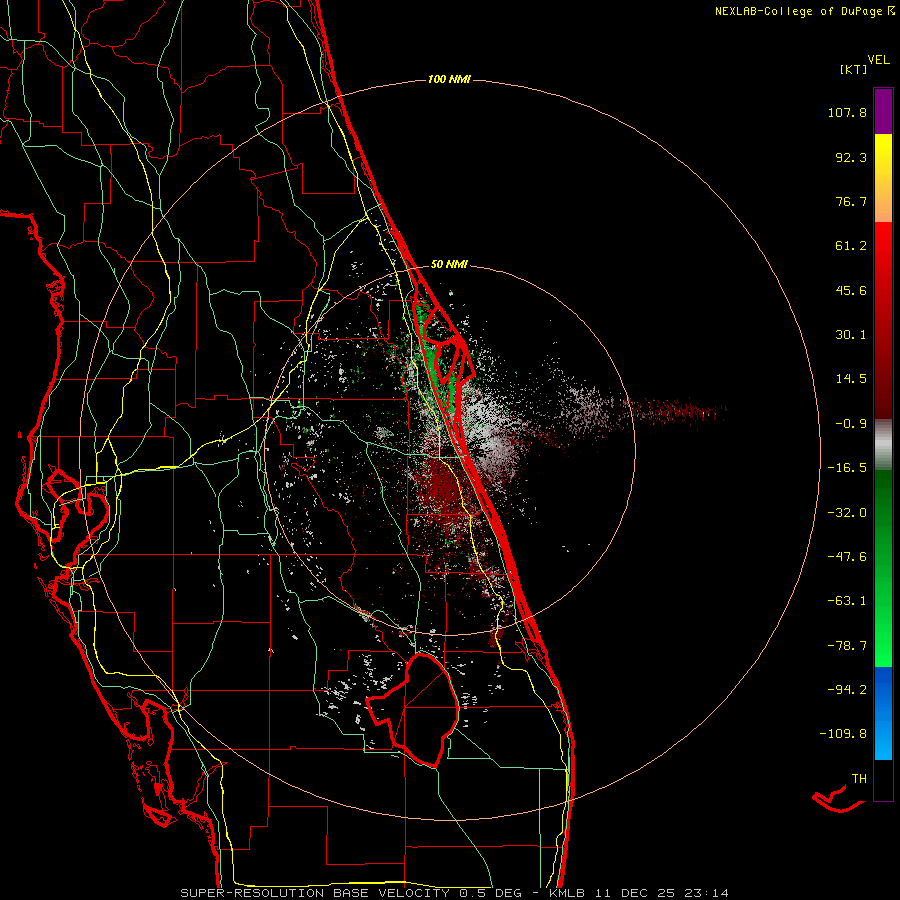The height and width of the screenshot is (900, 900).
Task: Select the 107.8 velocity scale value
Action: (x=847, y=112)
